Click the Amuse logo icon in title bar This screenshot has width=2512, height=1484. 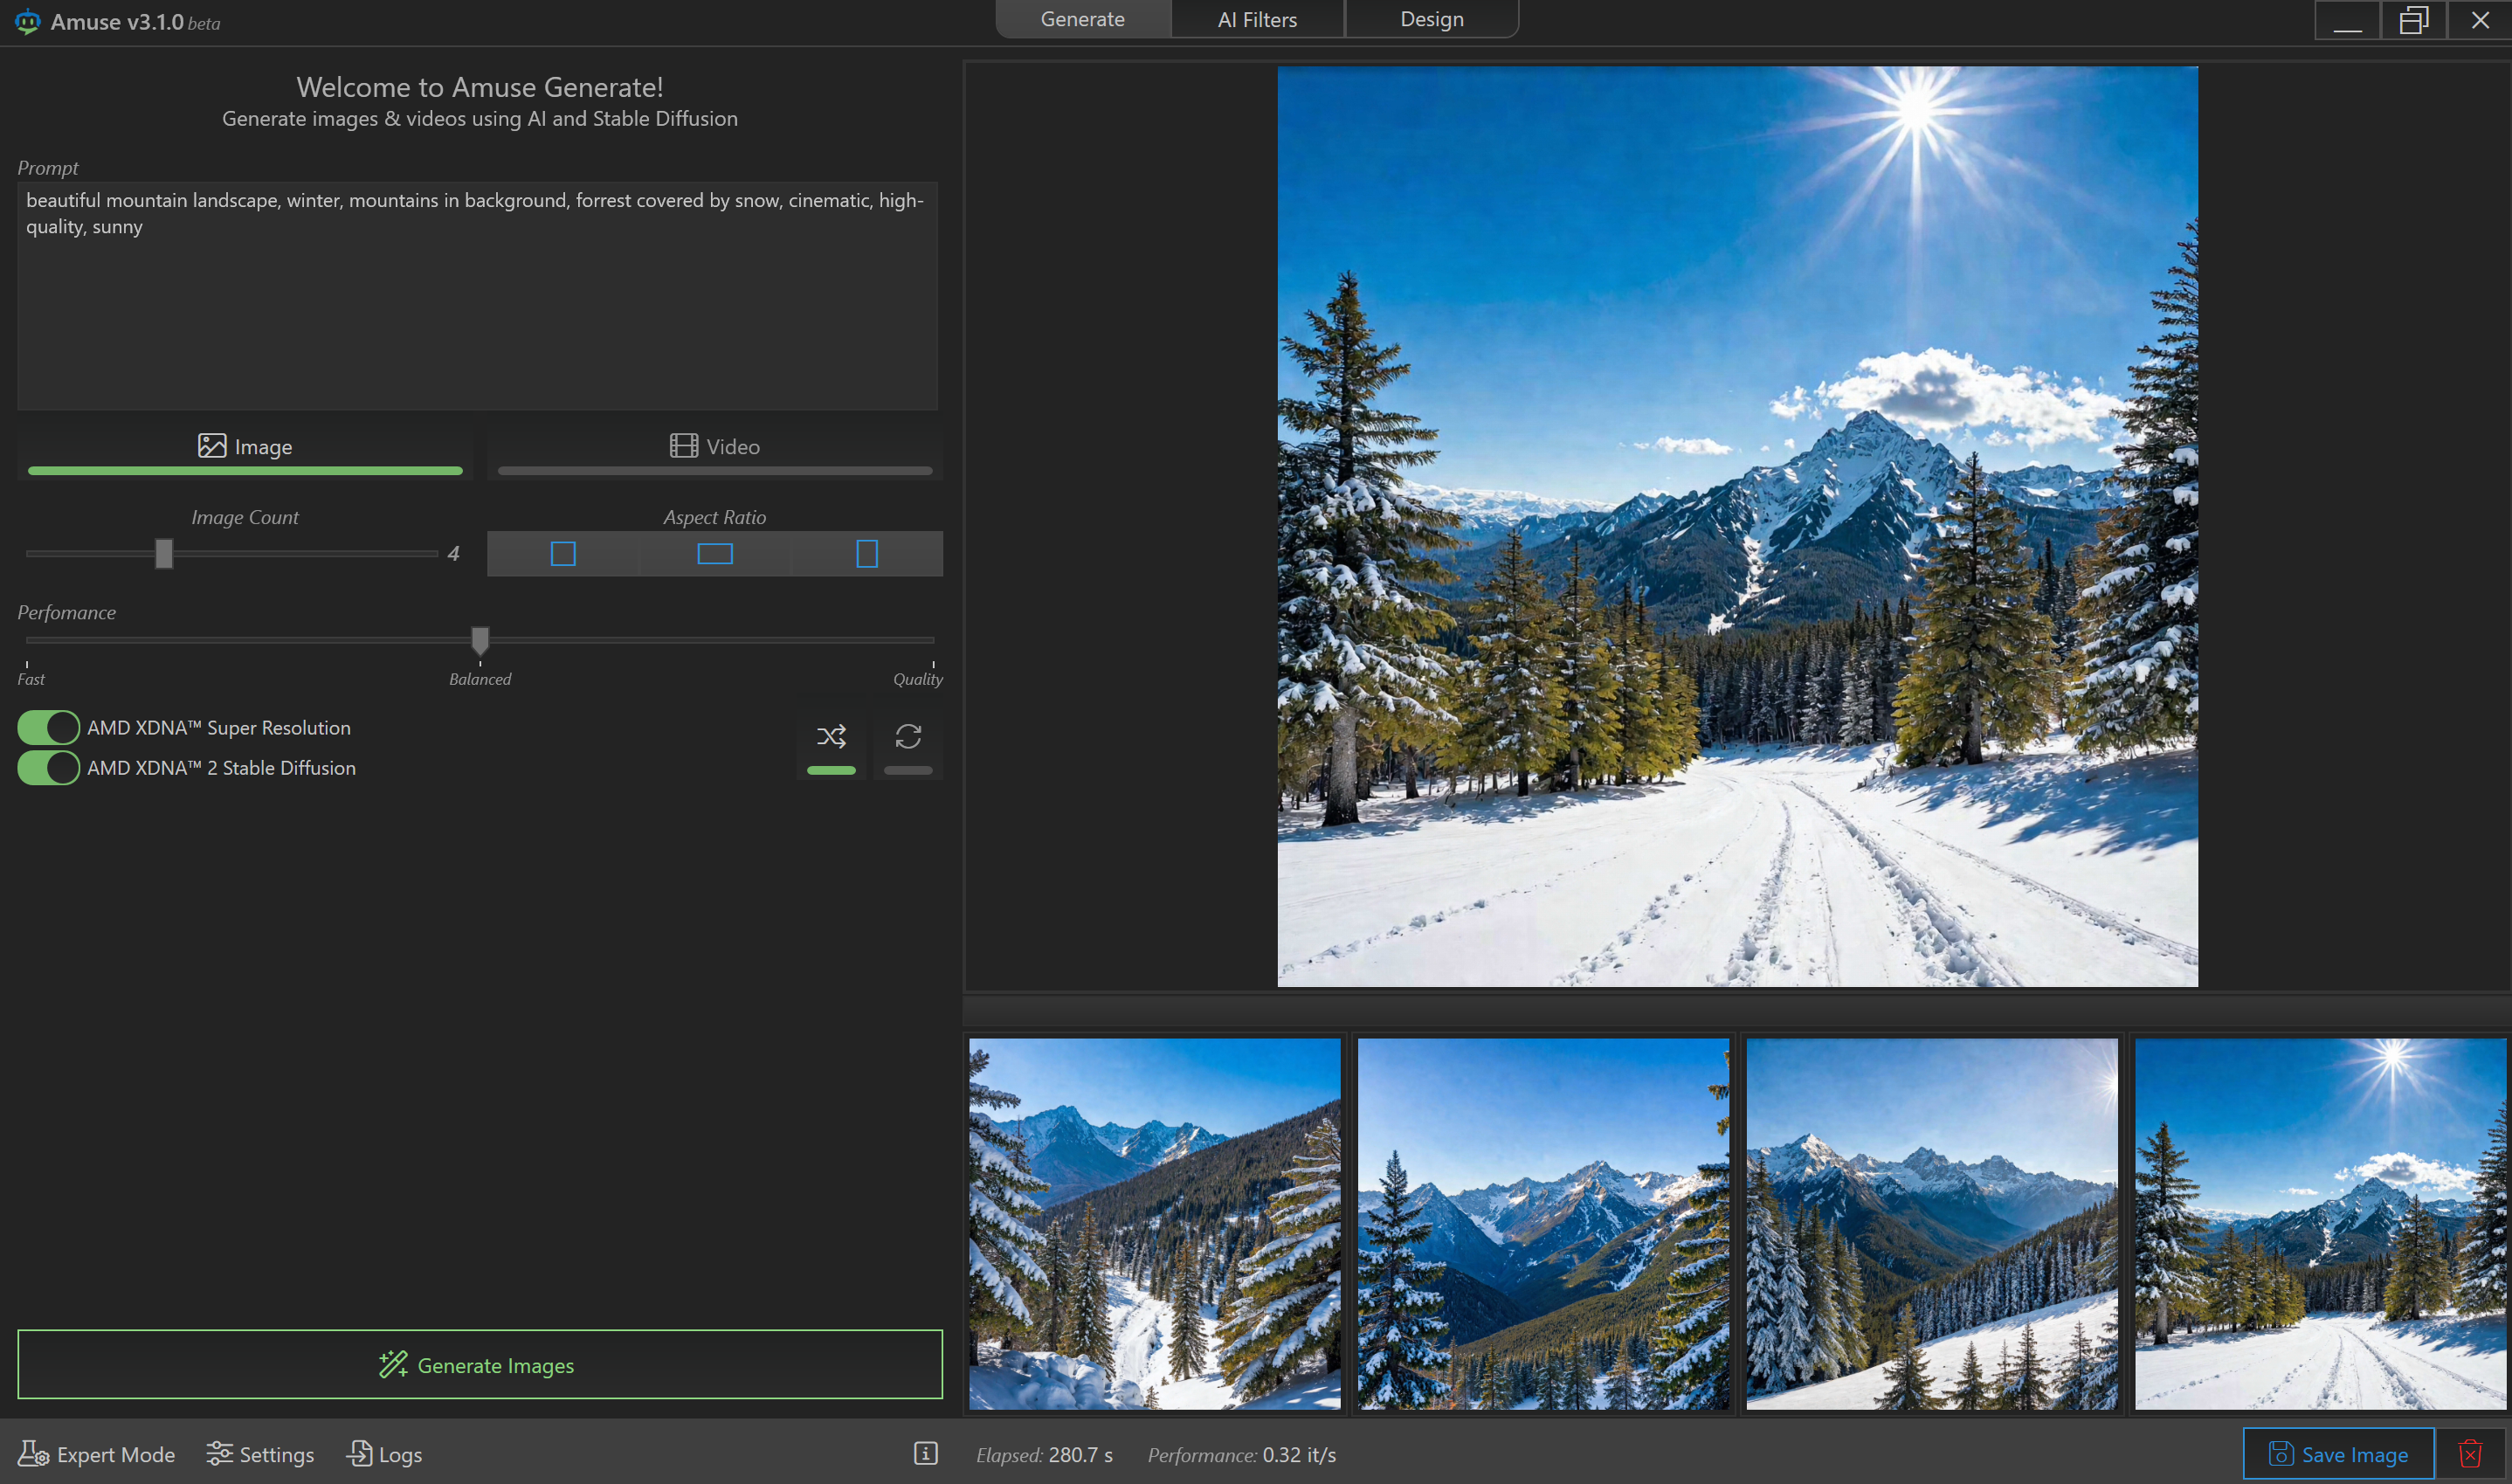click(27, 21)
